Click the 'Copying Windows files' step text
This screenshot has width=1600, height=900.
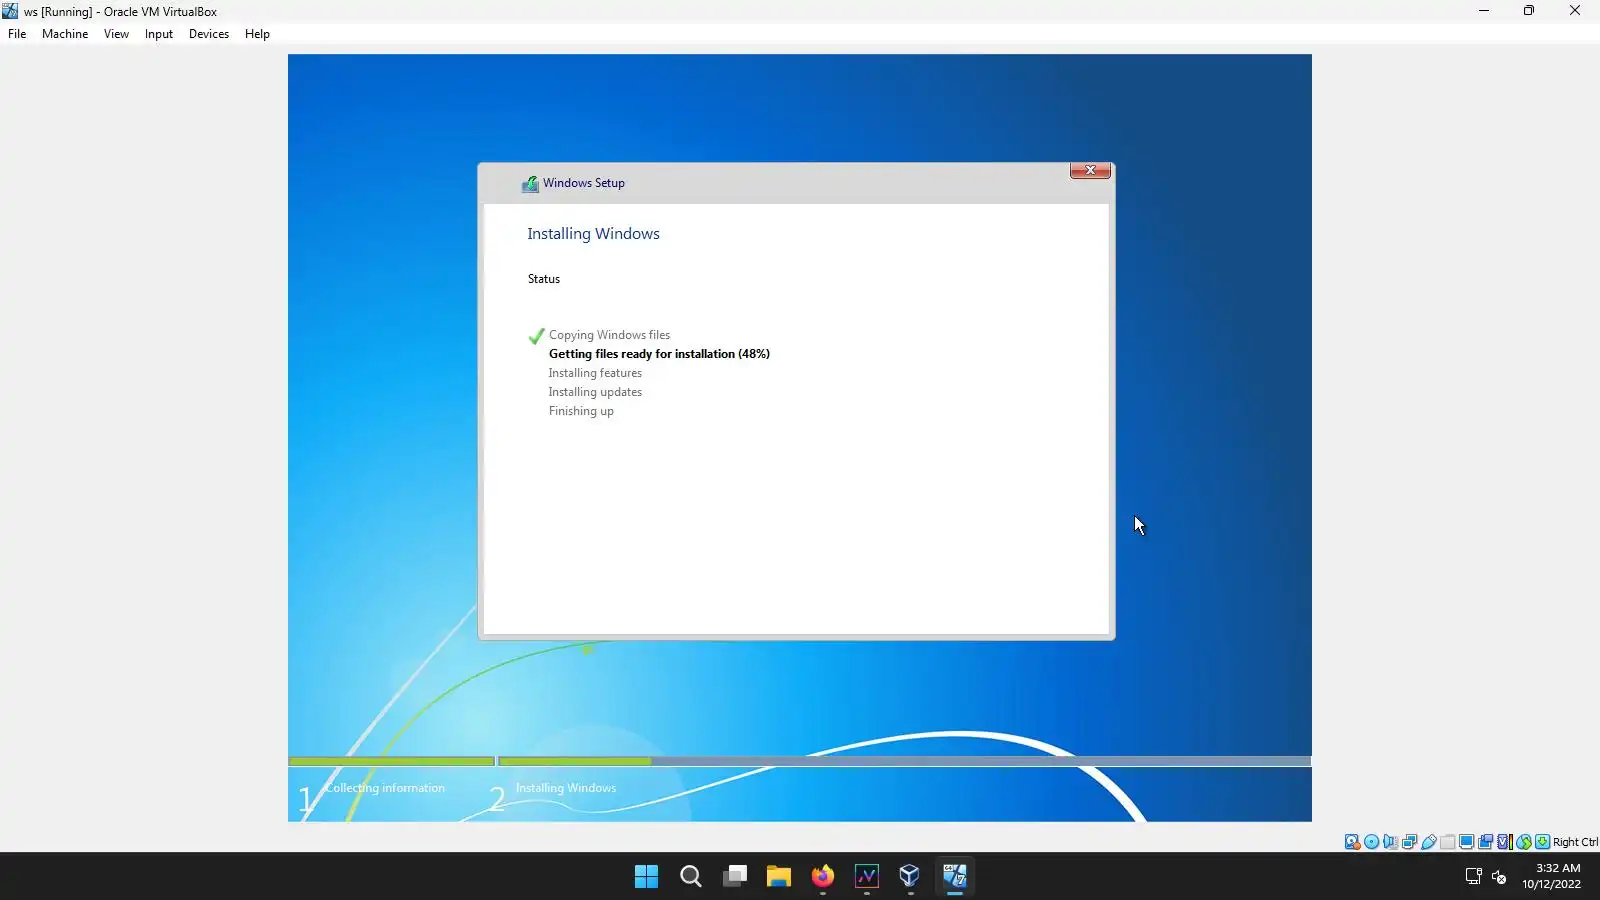609,335
